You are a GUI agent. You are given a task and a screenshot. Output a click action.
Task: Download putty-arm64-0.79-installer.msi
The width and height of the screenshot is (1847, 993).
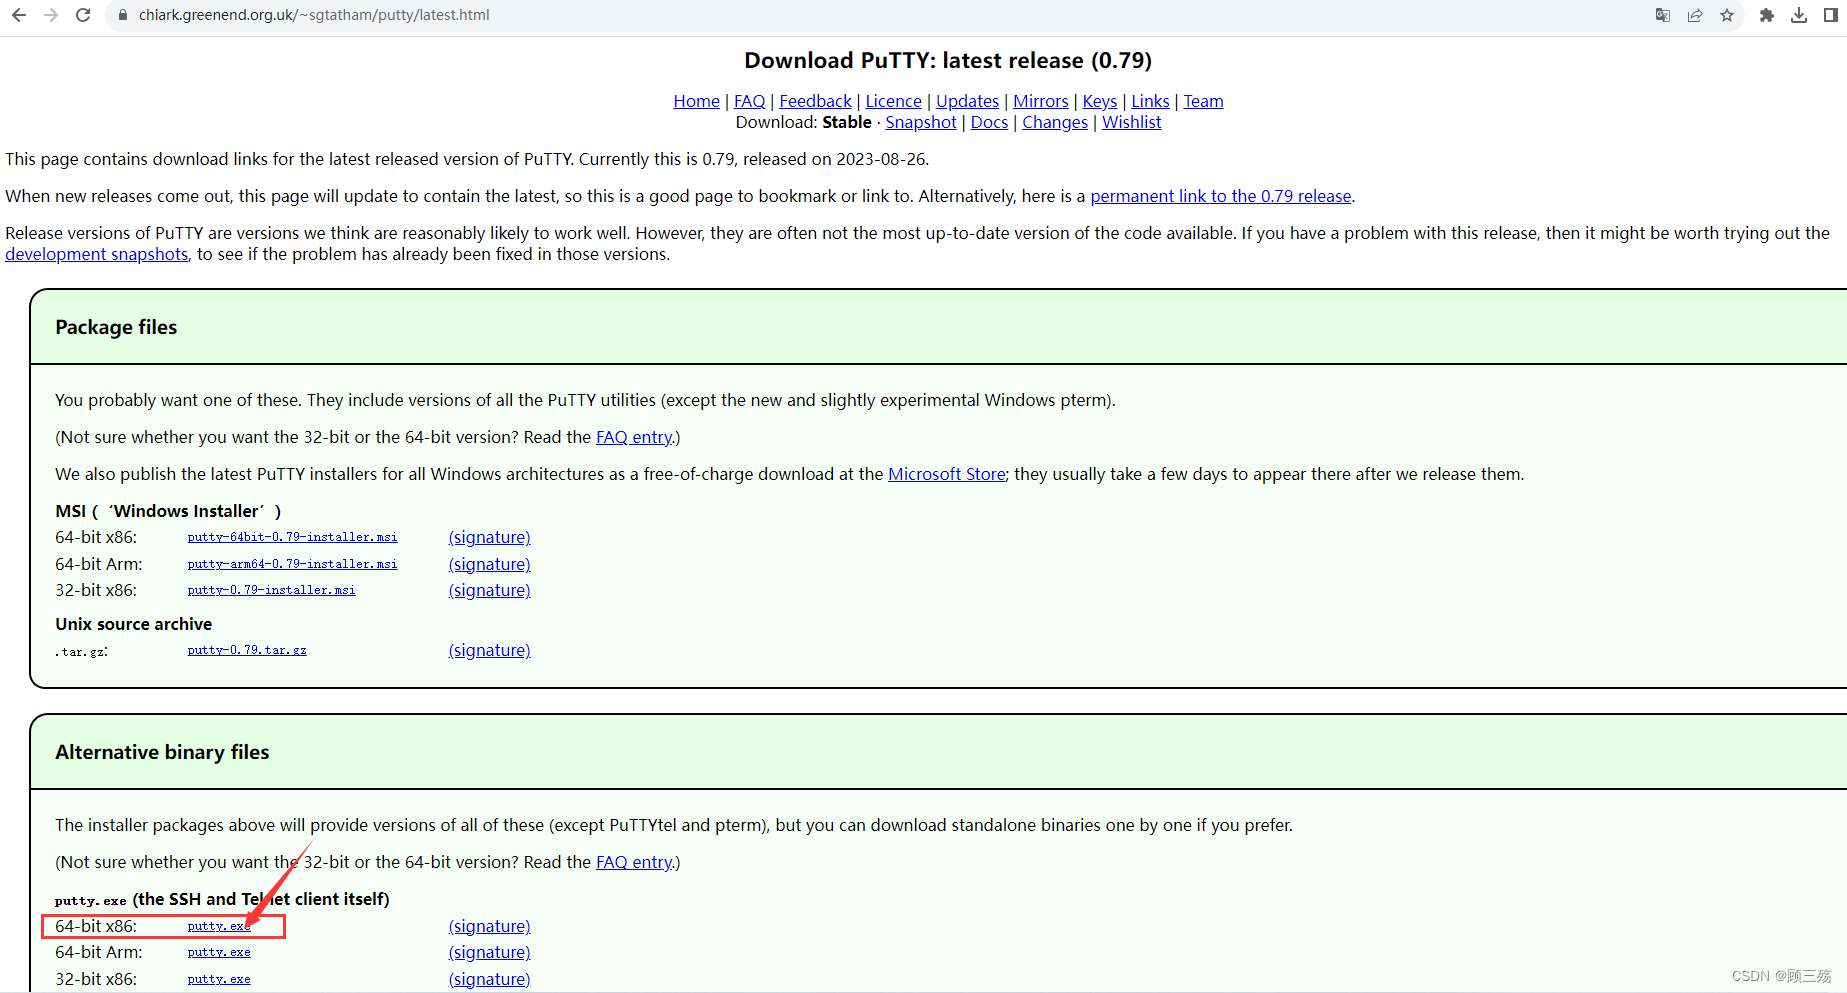(x=292, y=564)
